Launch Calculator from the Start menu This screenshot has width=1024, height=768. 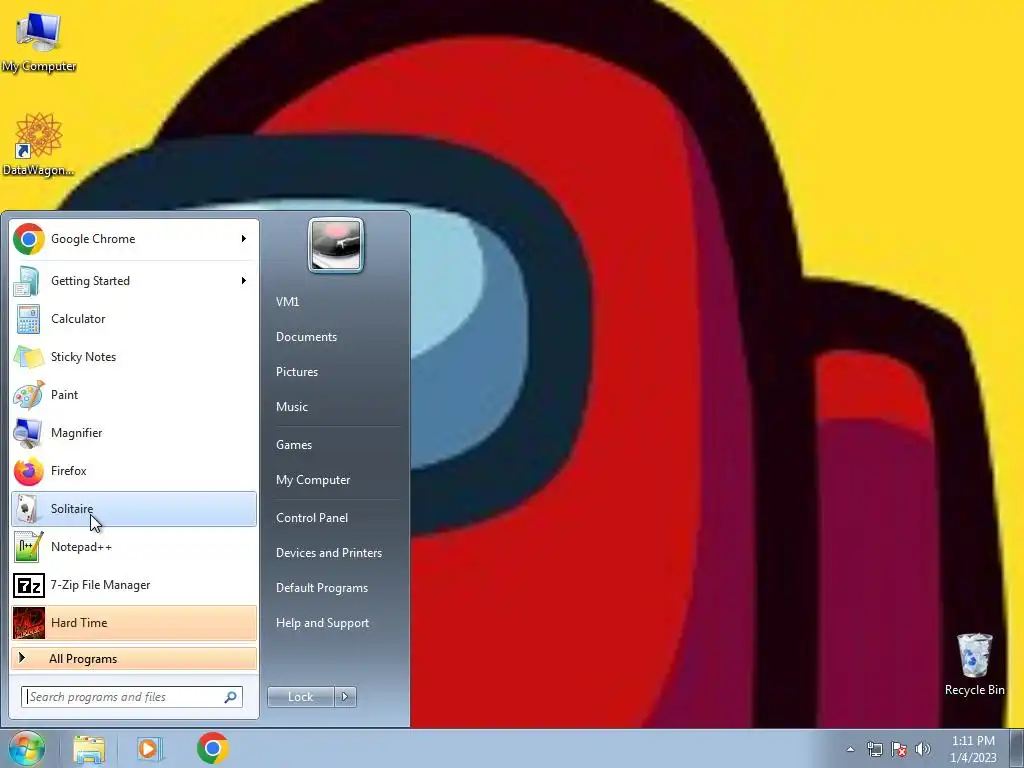pyautogui.click(x=134, y=319)
